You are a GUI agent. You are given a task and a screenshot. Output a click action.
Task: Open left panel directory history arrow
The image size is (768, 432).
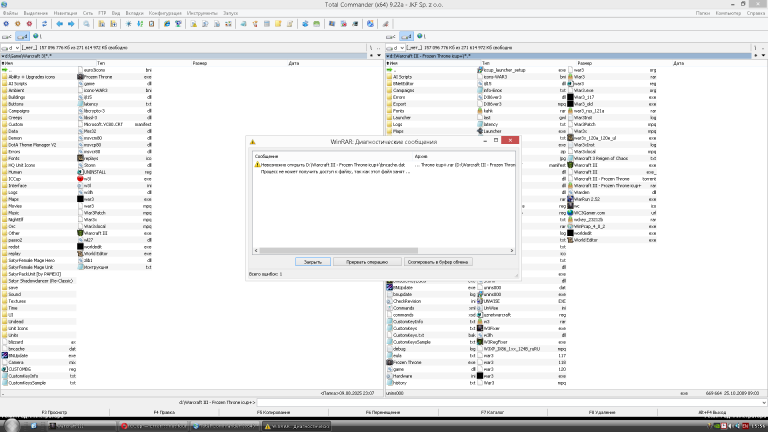coord(379,56)
